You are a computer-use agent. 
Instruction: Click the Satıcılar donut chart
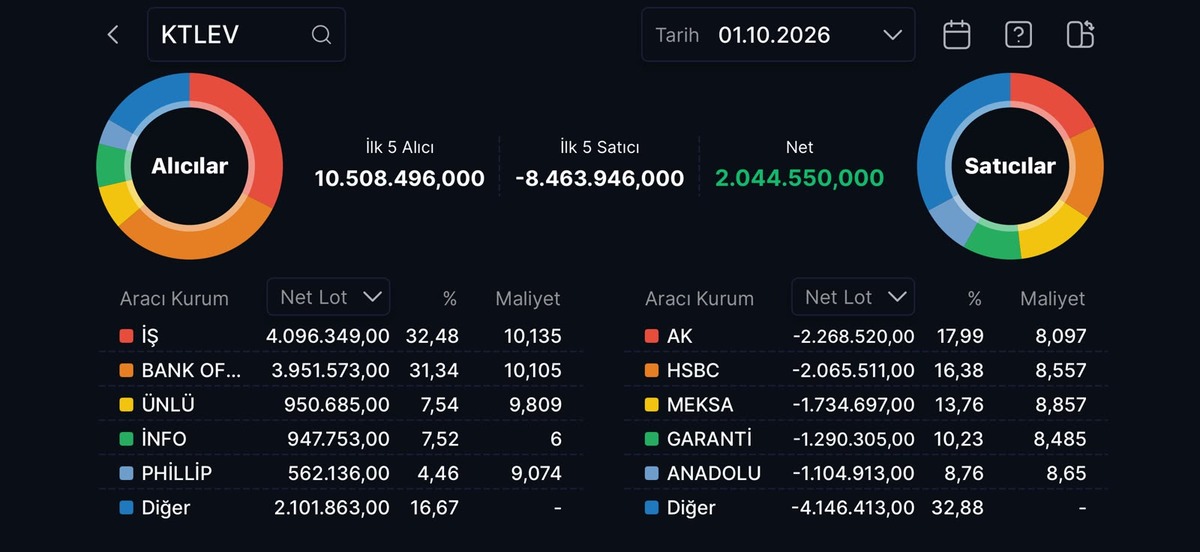1010,166
